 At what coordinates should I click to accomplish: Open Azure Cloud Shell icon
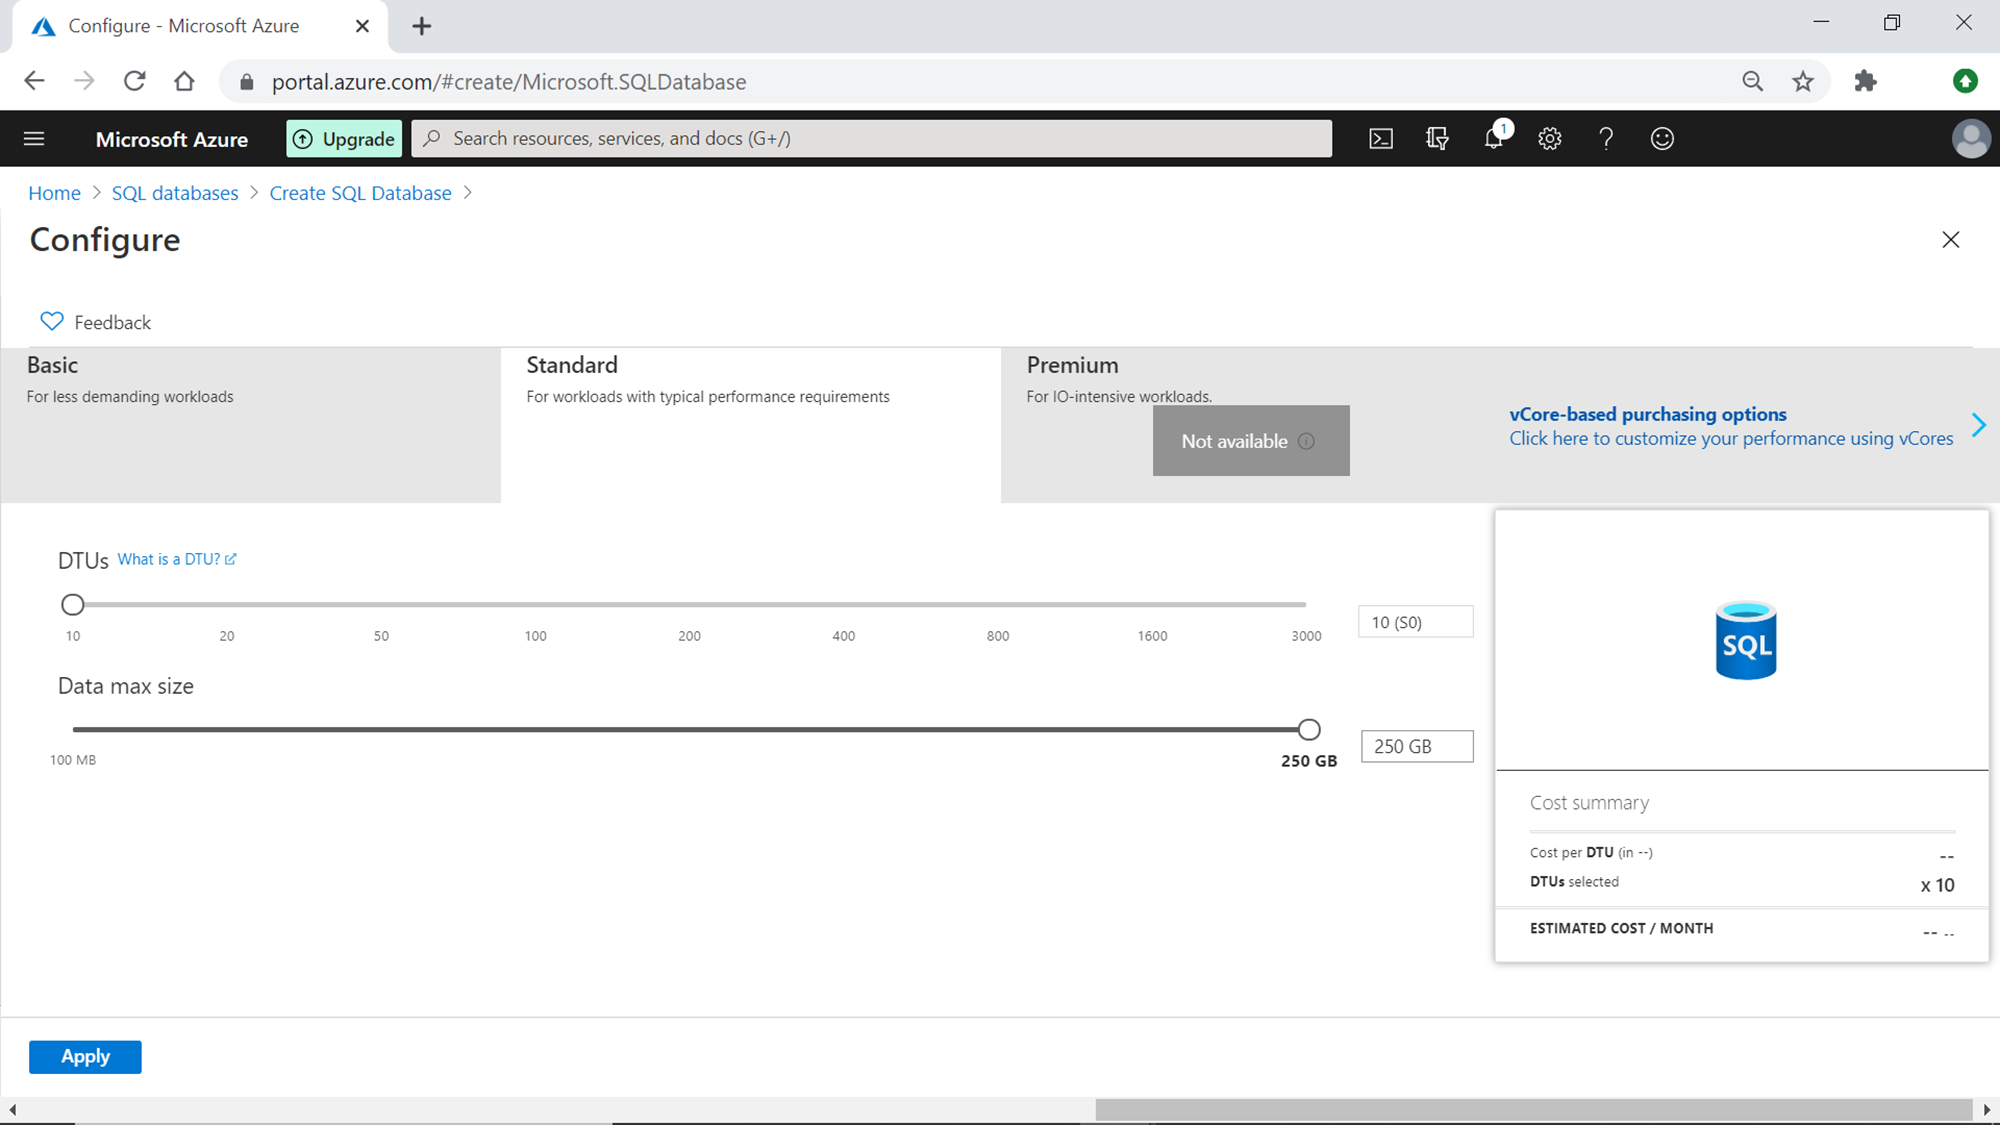tap(1381, 139)
